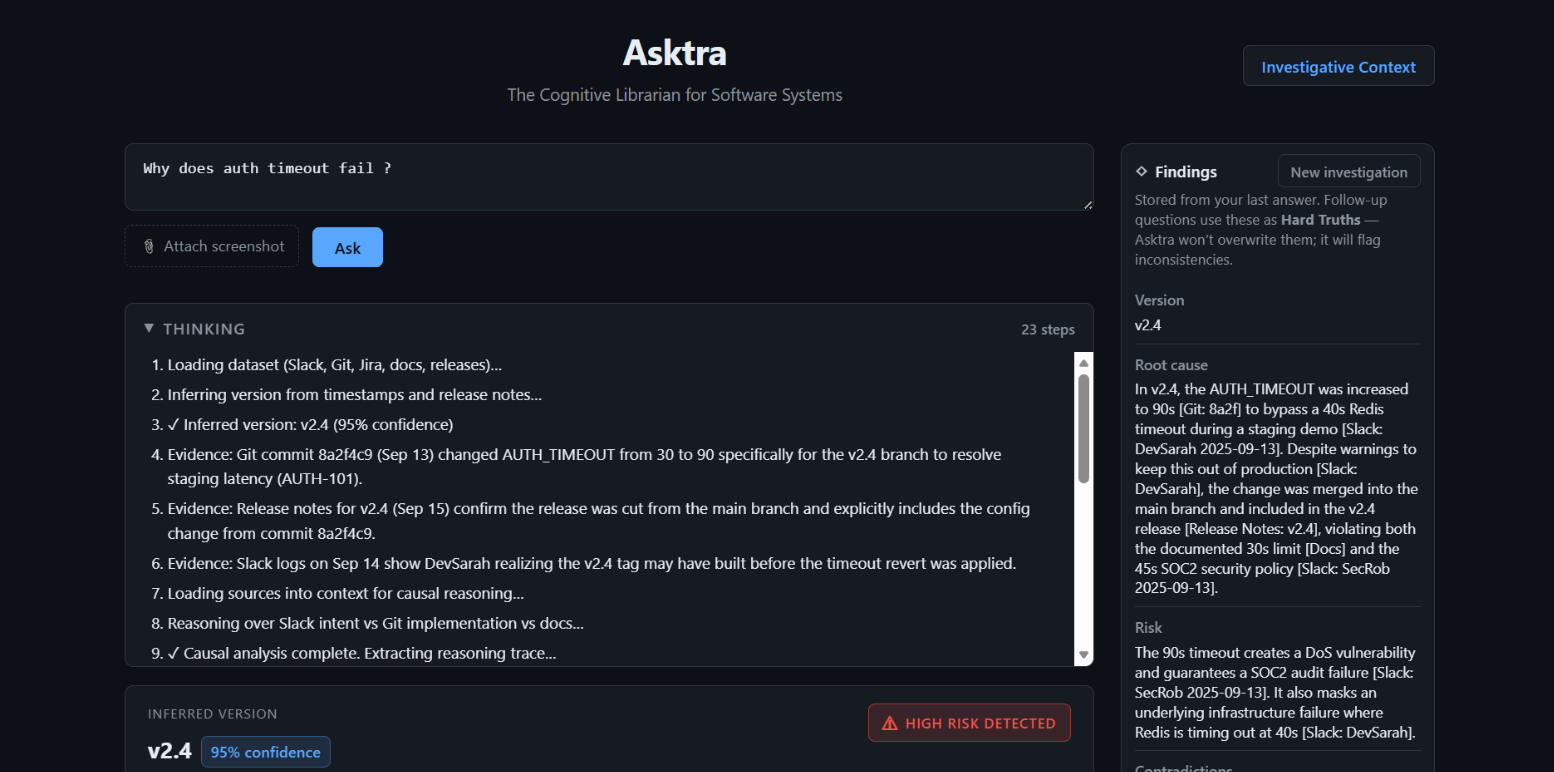Click the 95% confidence badge
Screen dimensions: 1554x772
click(x=265, y=752)
